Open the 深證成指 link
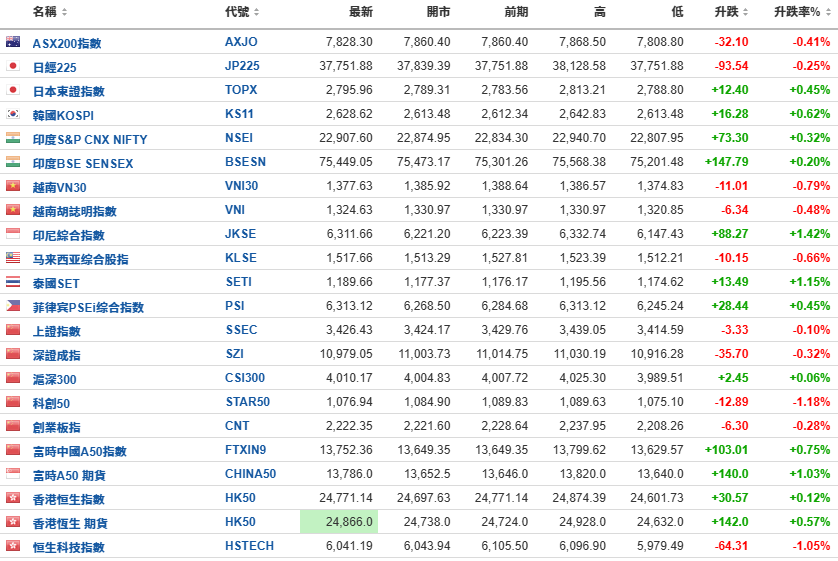 pyautogui.click(x=57, y=356)
